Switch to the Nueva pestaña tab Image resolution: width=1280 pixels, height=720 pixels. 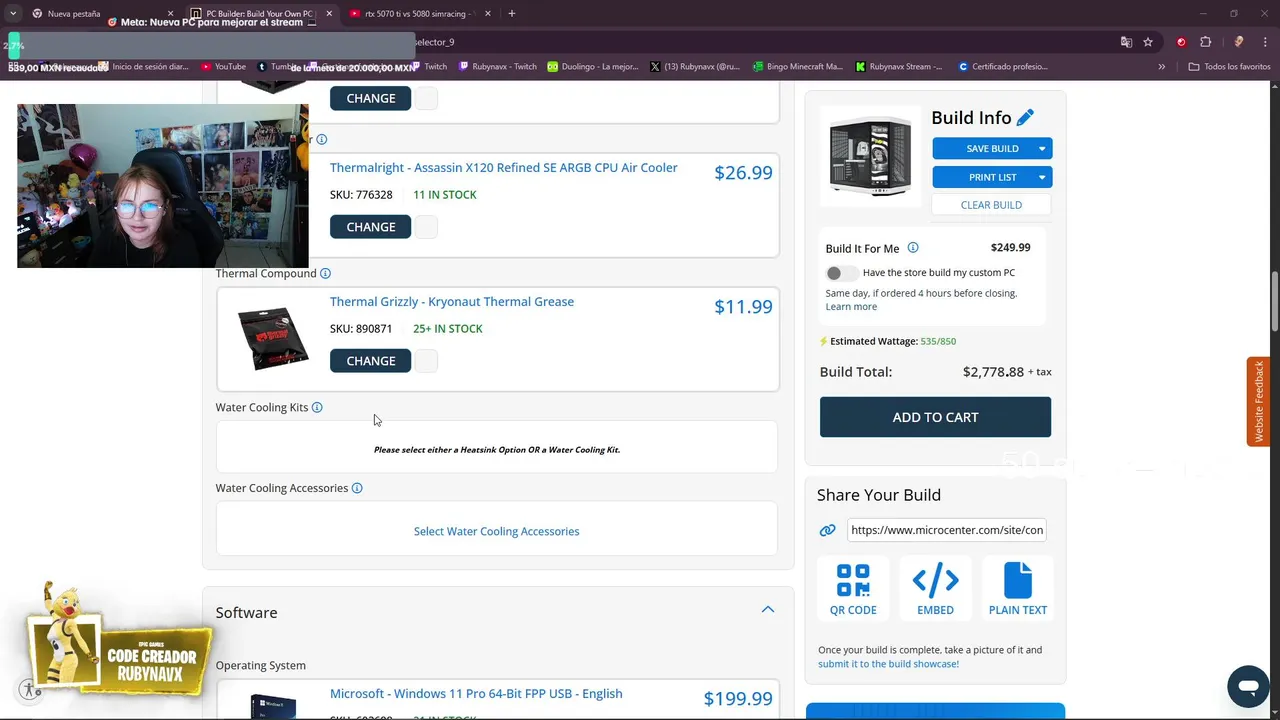click(100, 14)
